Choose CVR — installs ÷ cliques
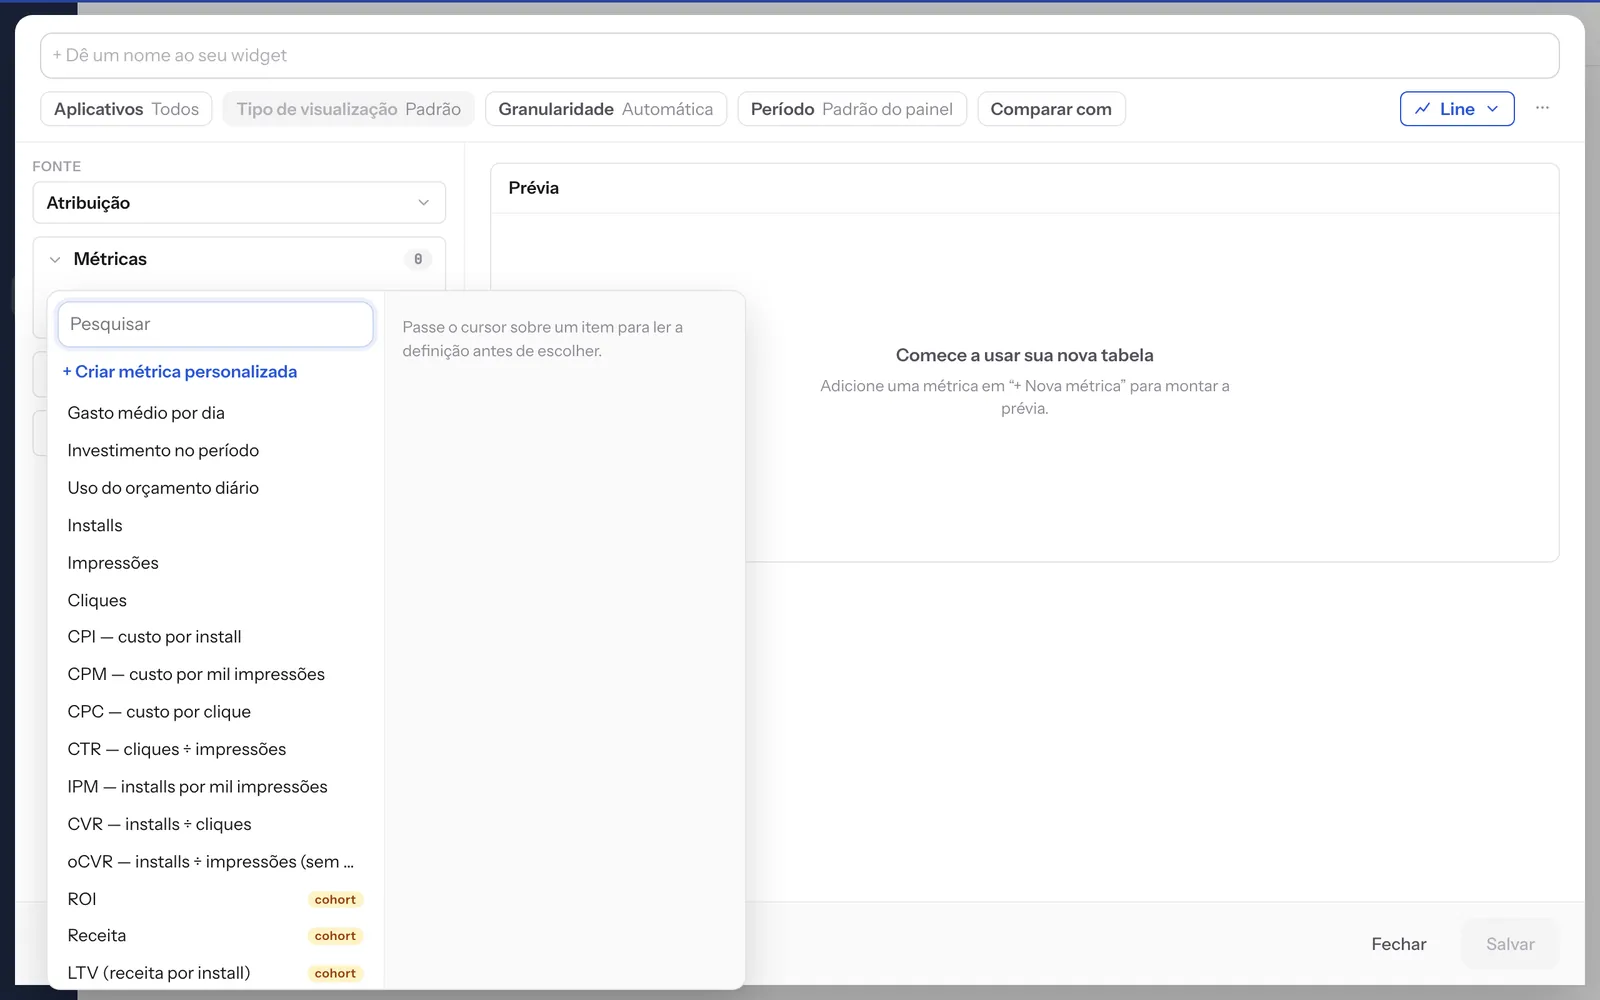 [x=215, y=825]
